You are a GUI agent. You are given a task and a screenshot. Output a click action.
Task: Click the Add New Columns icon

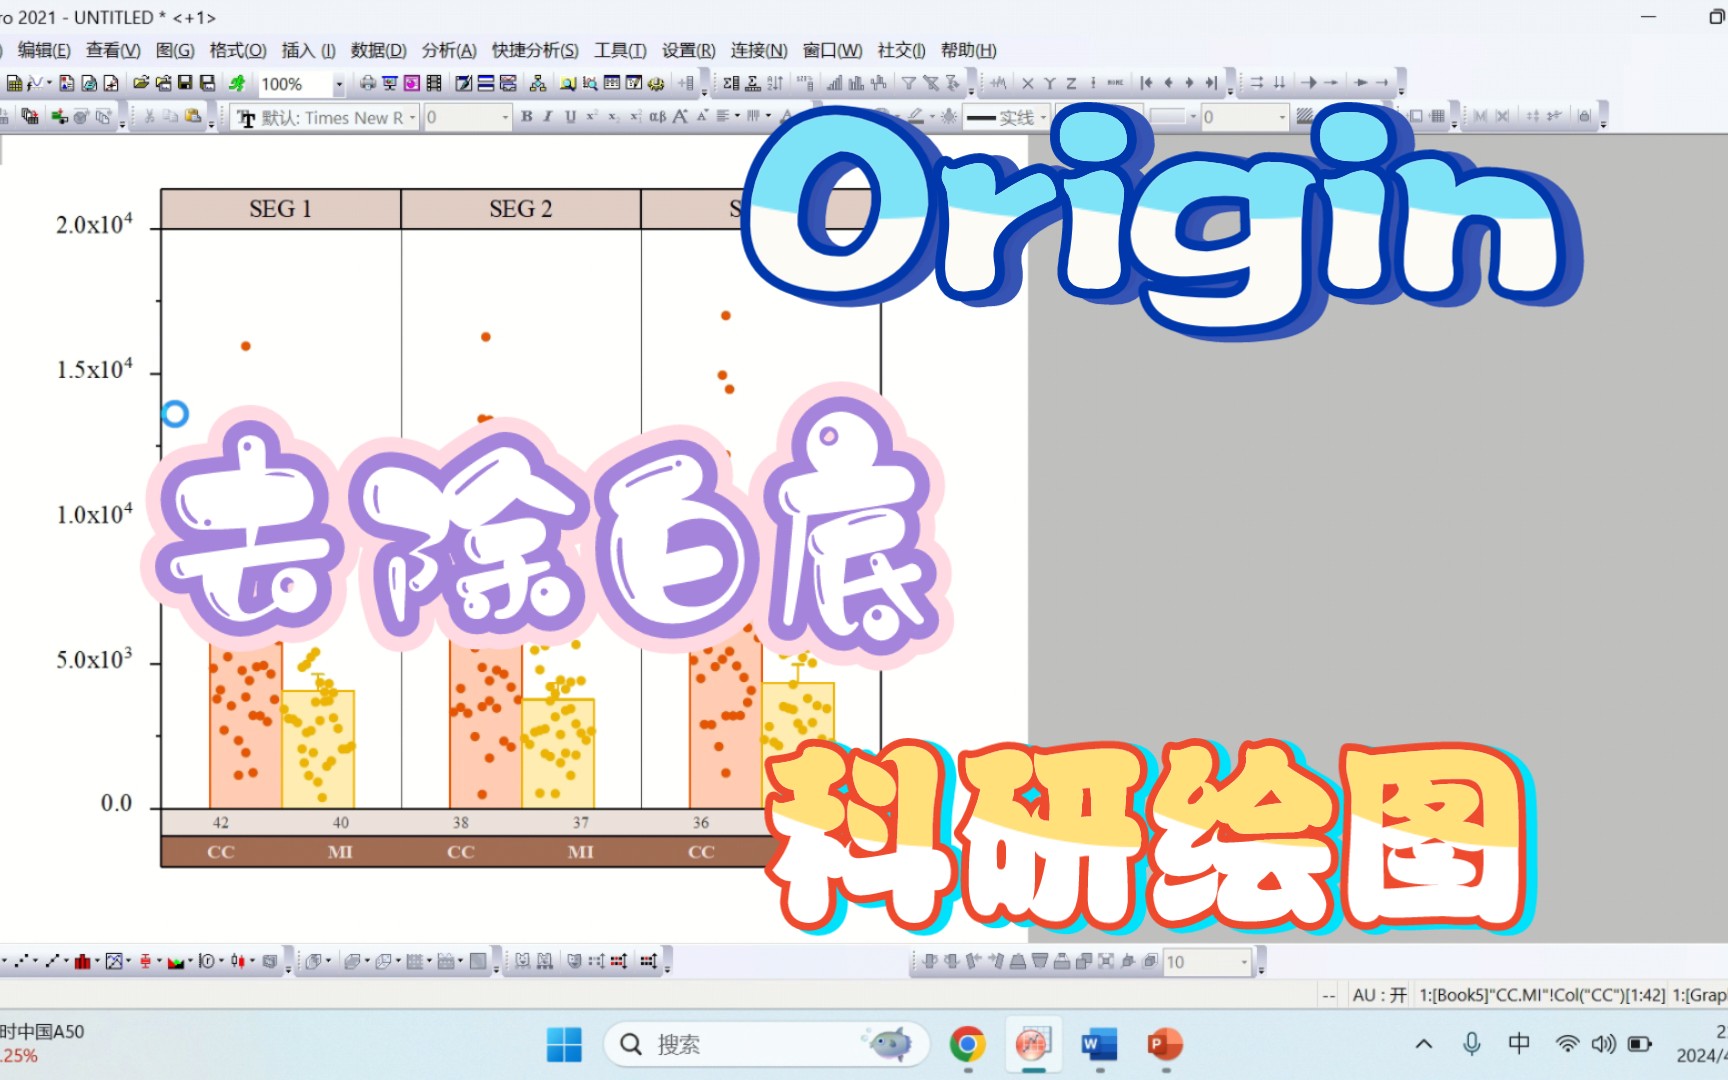(686, 83)
